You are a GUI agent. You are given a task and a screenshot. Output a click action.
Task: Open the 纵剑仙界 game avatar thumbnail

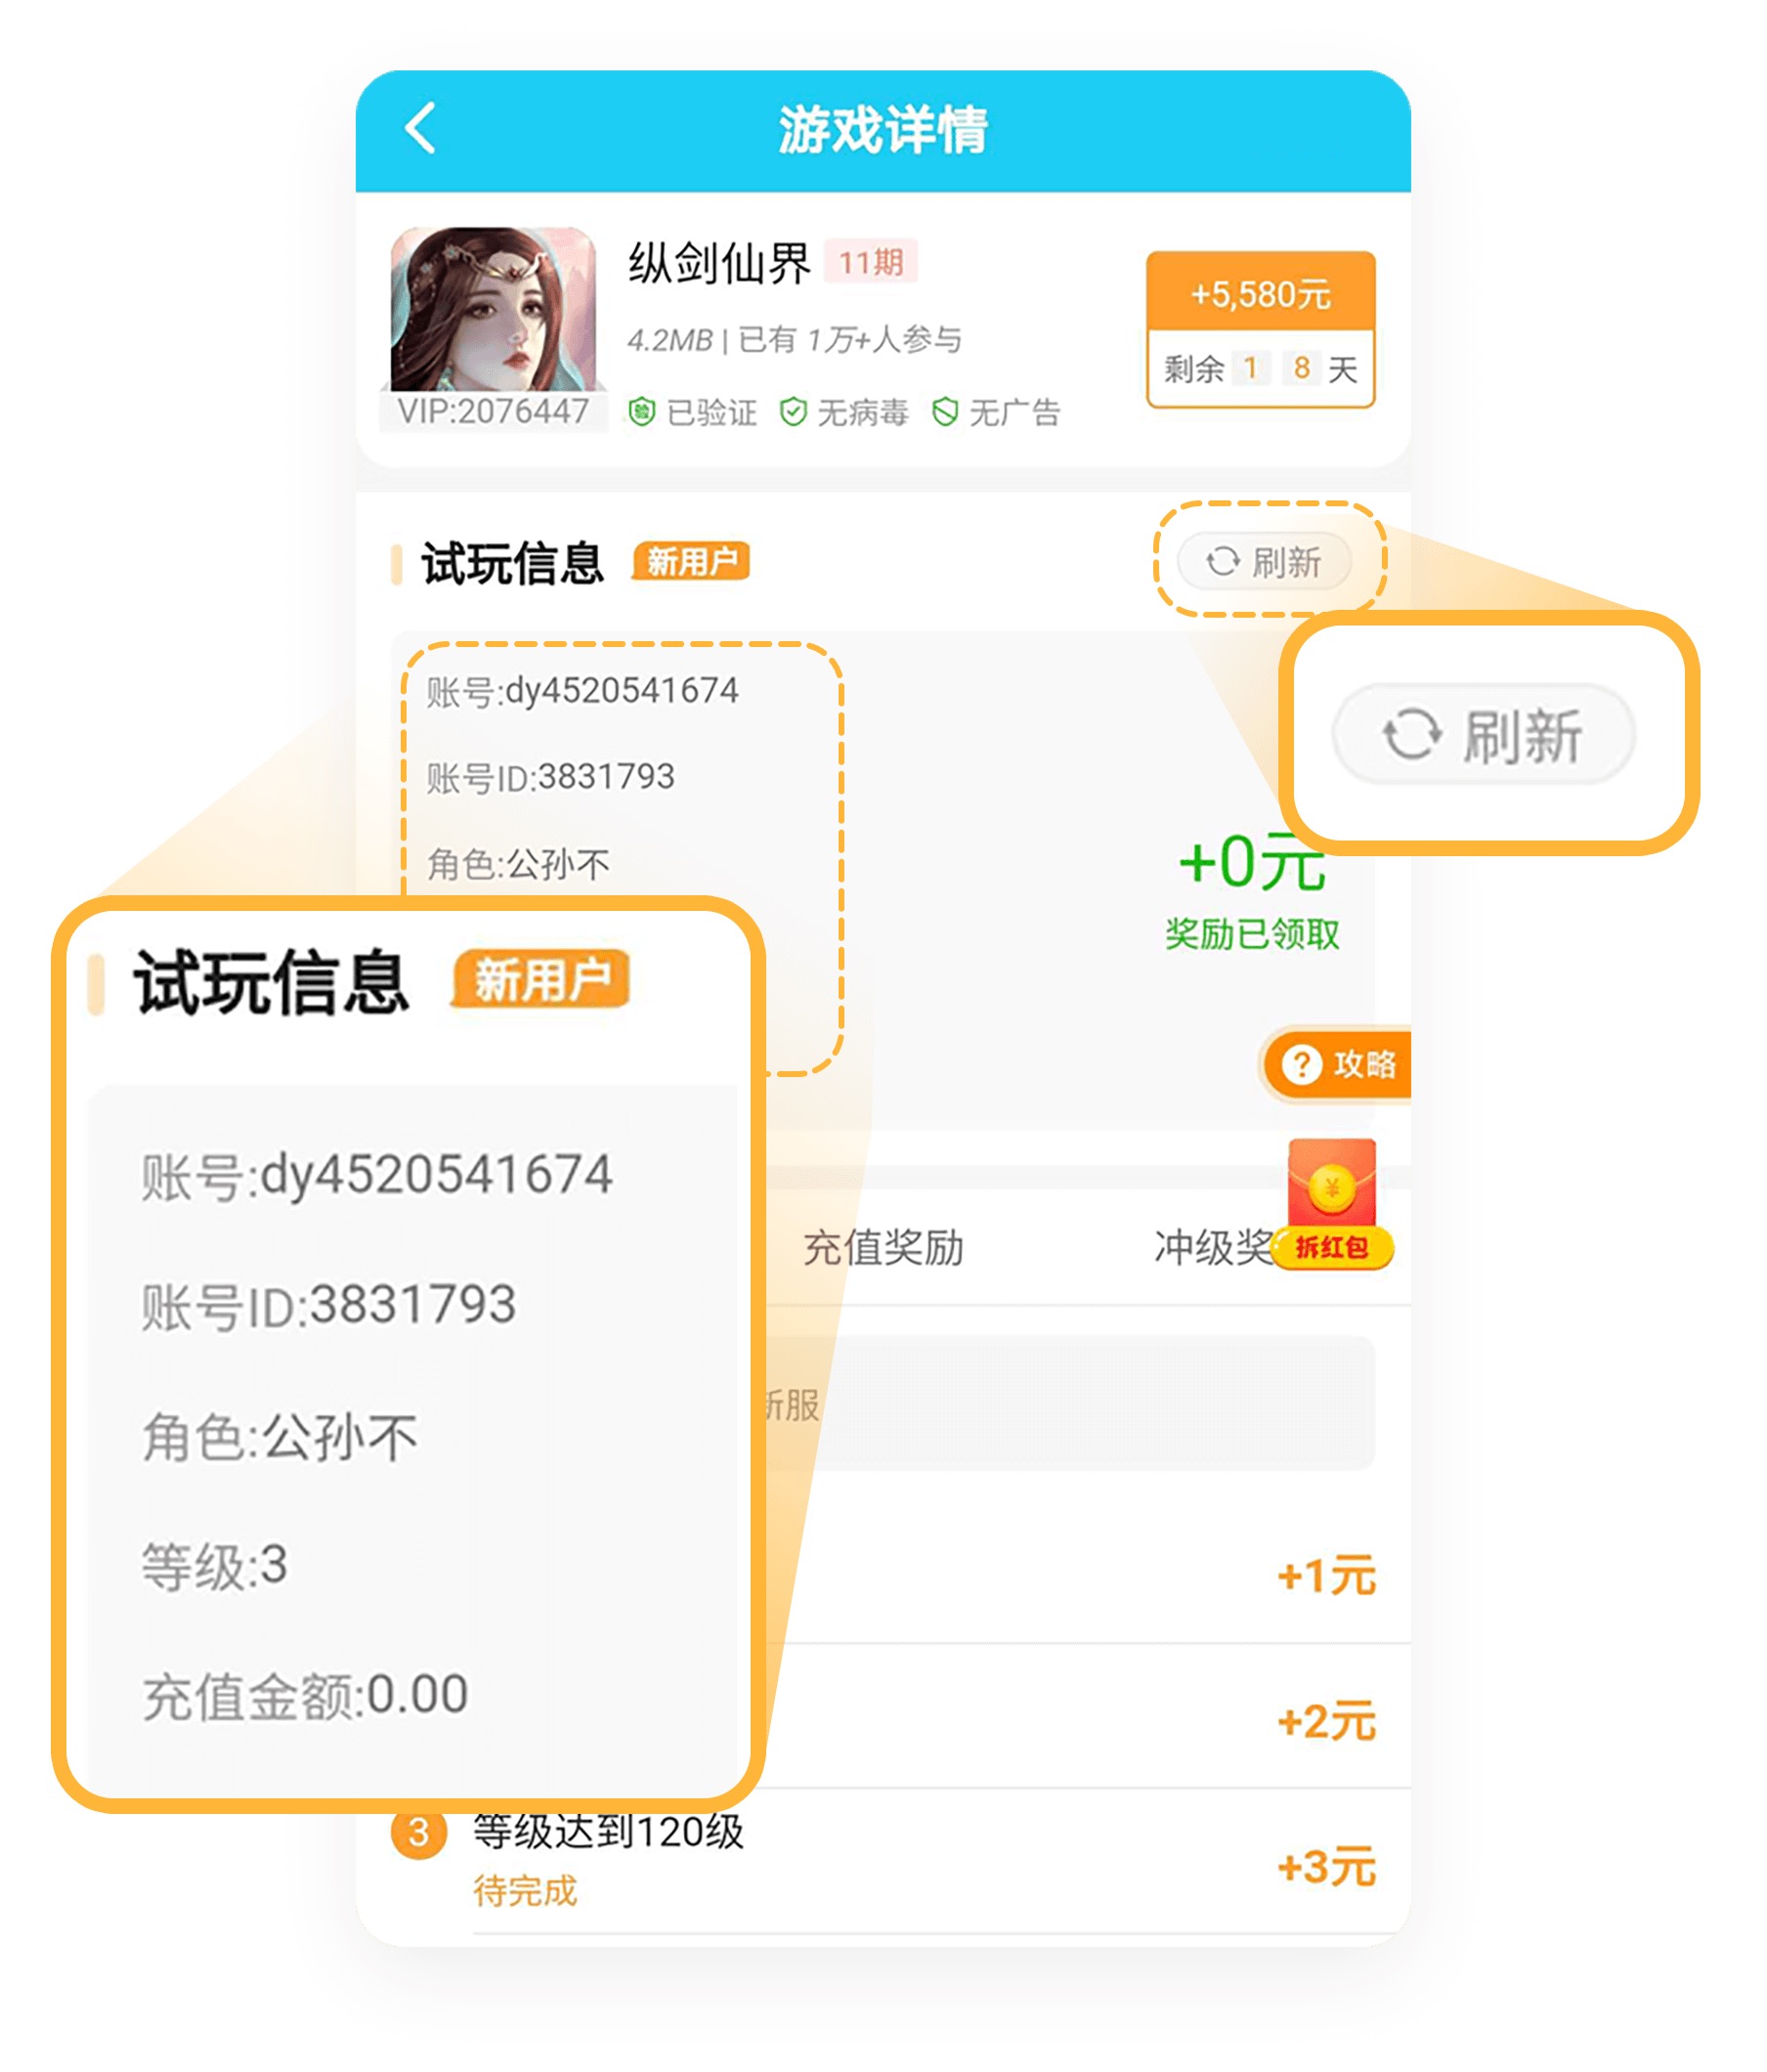coord(492,310)
